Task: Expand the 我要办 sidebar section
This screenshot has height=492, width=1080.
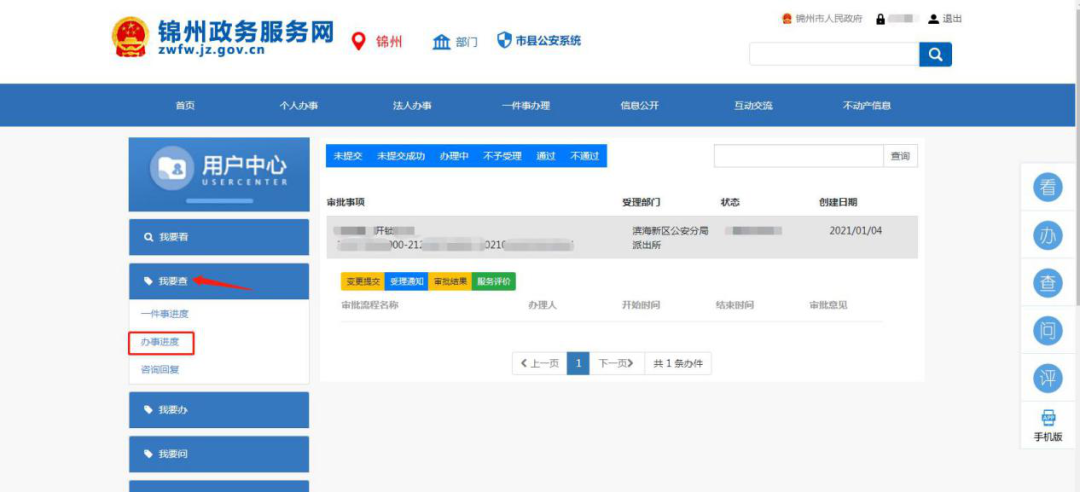Action: pos(219,410)
